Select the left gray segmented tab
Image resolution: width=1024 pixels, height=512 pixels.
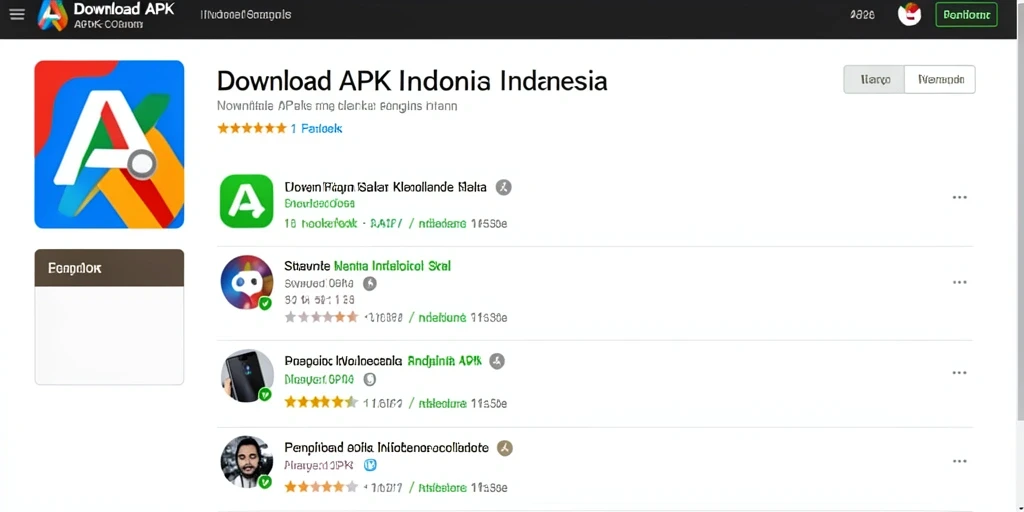coord(874,80)
